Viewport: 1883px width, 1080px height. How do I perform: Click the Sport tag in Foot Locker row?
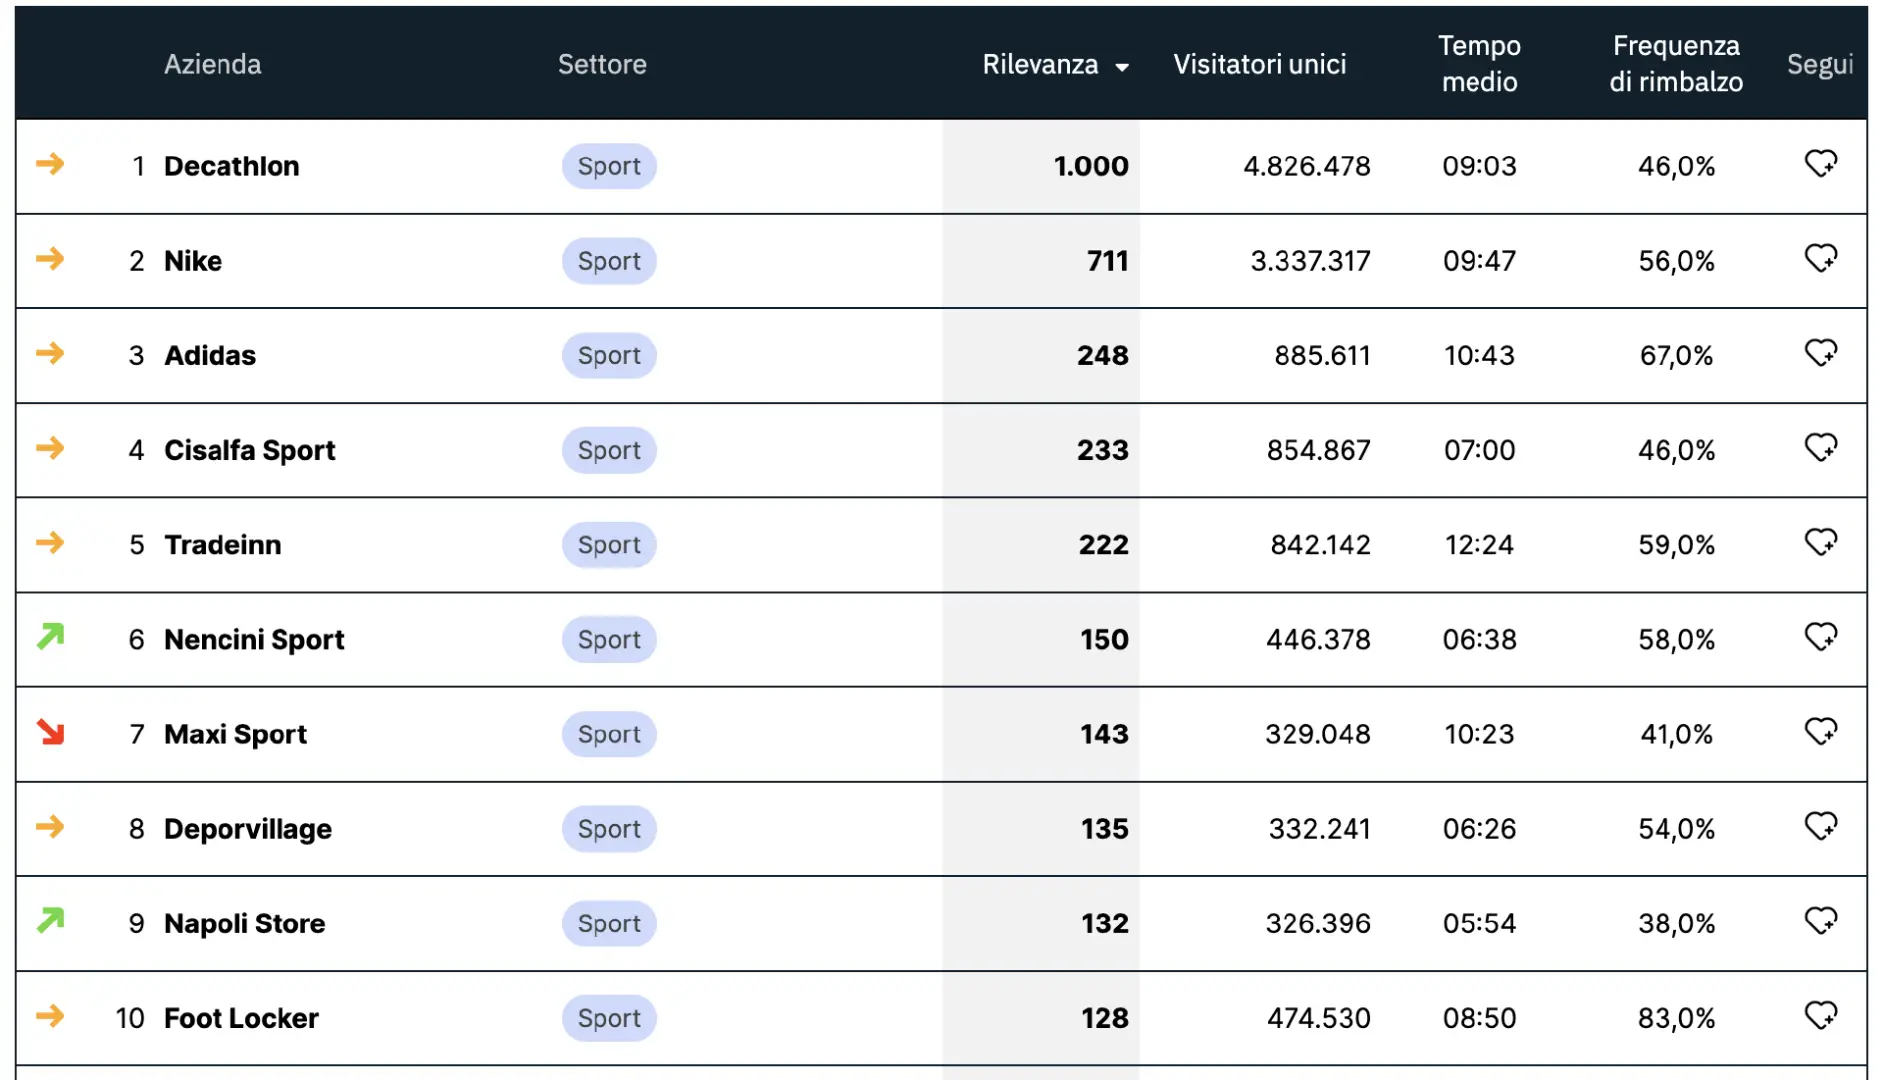click(x=609, y=1018)
